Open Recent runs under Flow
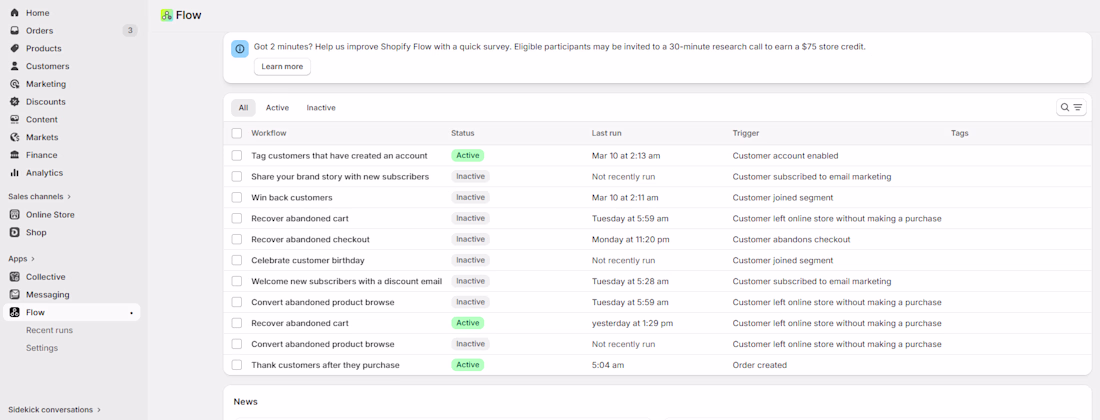 tap(49, 330)
